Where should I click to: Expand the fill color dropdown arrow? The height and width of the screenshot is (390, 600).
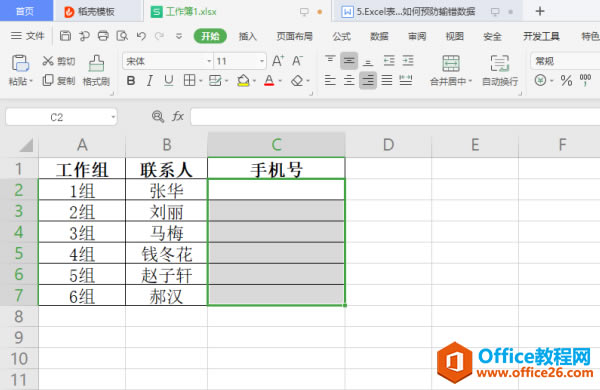tap(254, 81)
